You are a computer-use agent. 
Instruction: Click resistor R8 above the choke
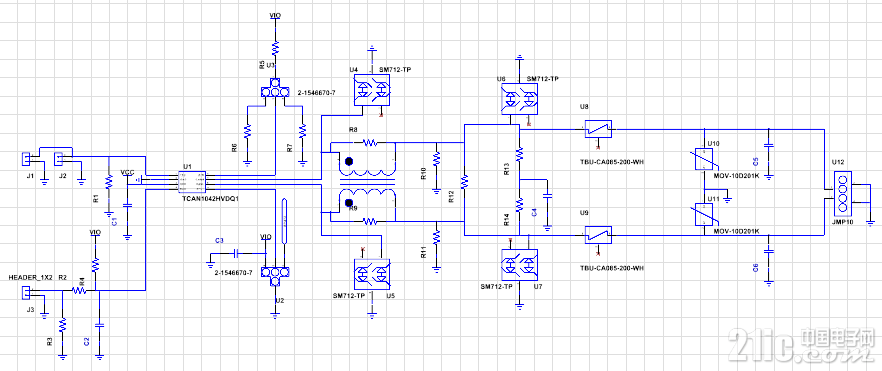click(x=370, y=142)
